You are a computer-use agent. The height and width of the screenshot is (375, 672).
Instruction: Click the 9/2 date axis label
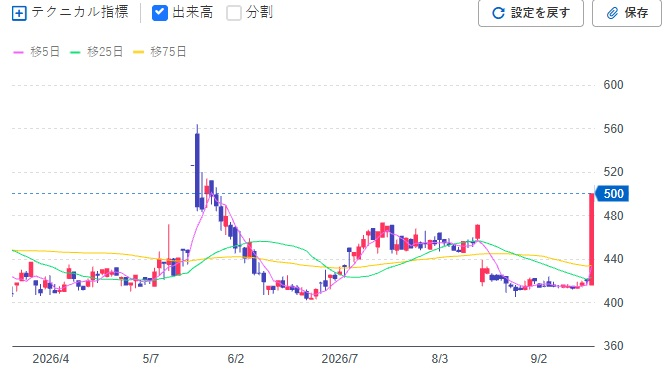[x=539, y=359]
